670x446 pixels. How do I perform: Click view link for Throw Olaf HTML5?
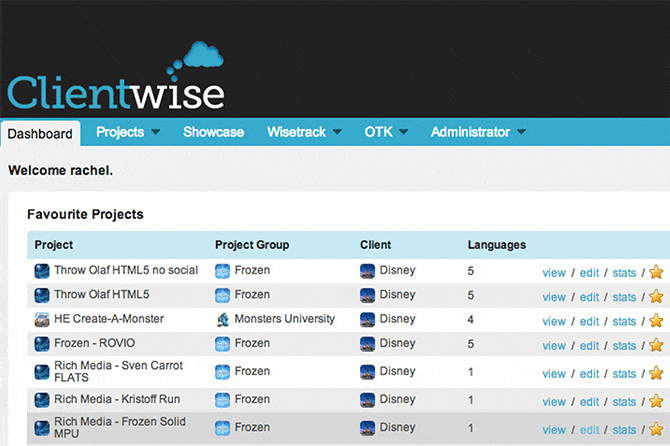click(x=554, y=297)
